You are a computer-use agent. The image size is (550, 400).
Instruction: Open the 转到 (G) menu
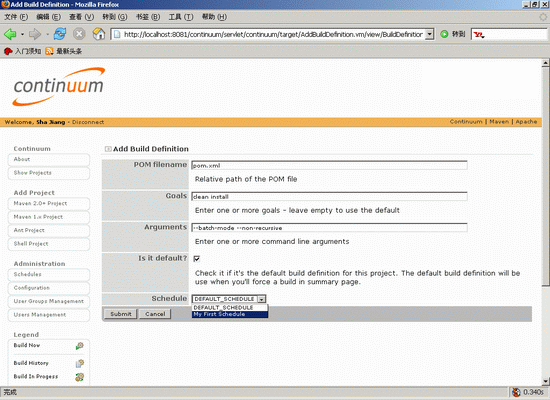(x=115, y=17)
